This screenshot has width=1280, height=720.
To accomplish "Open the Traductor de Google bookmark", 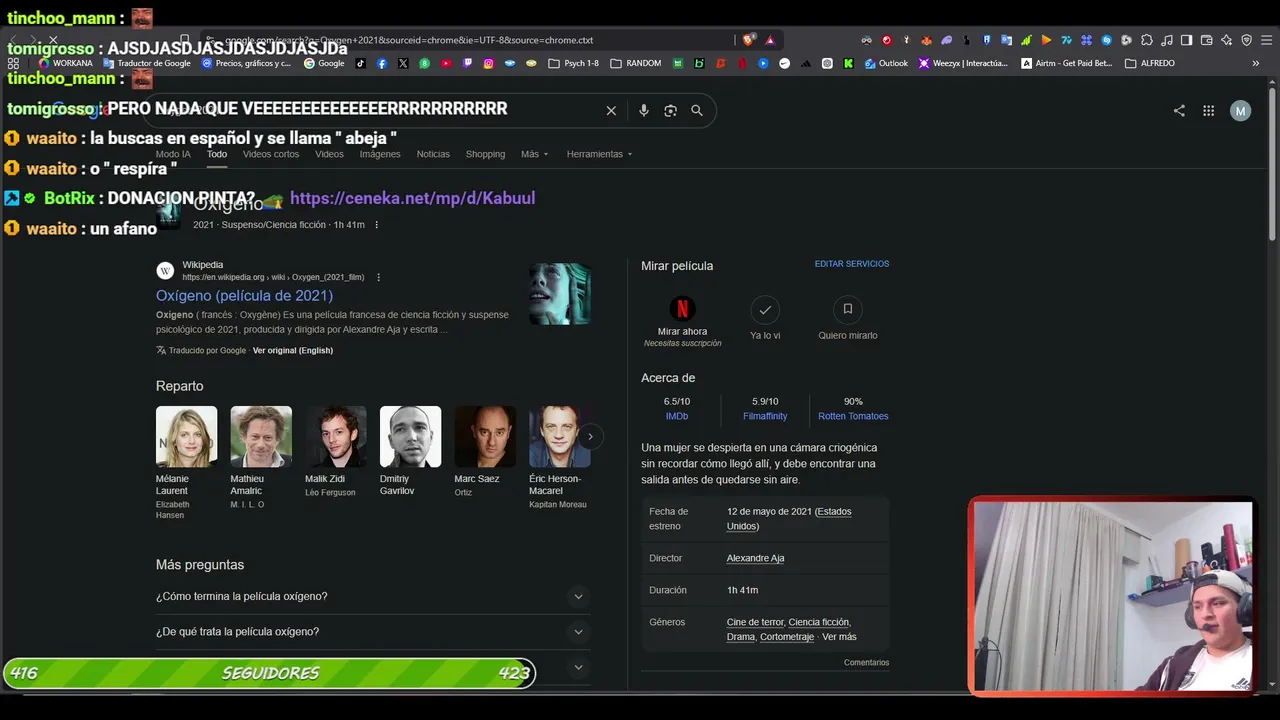I will point(146,63).
